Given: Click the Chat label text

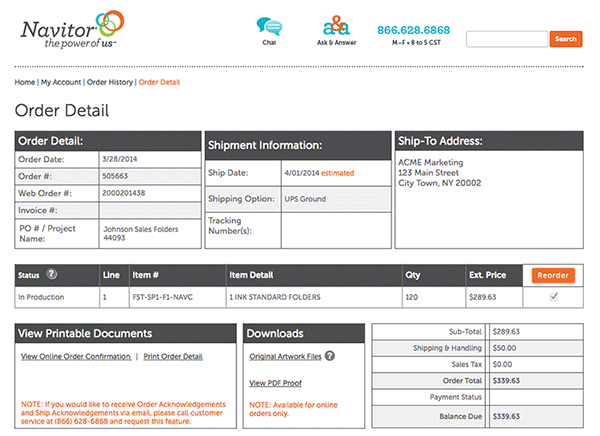Looking at the screenshot, I should (269, 44).
